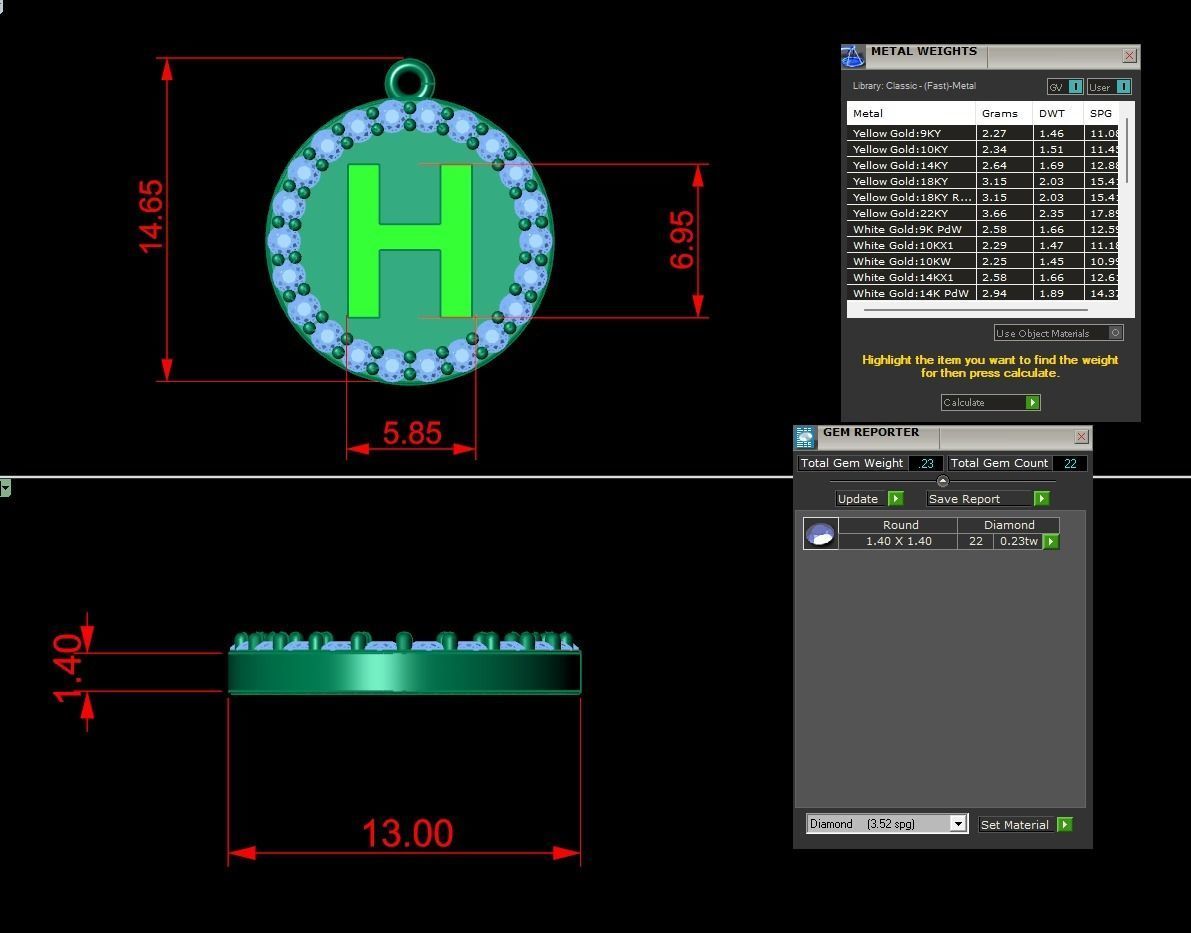
Task: Select the Yellow Gold:14KY row
Action: (983, 165)
